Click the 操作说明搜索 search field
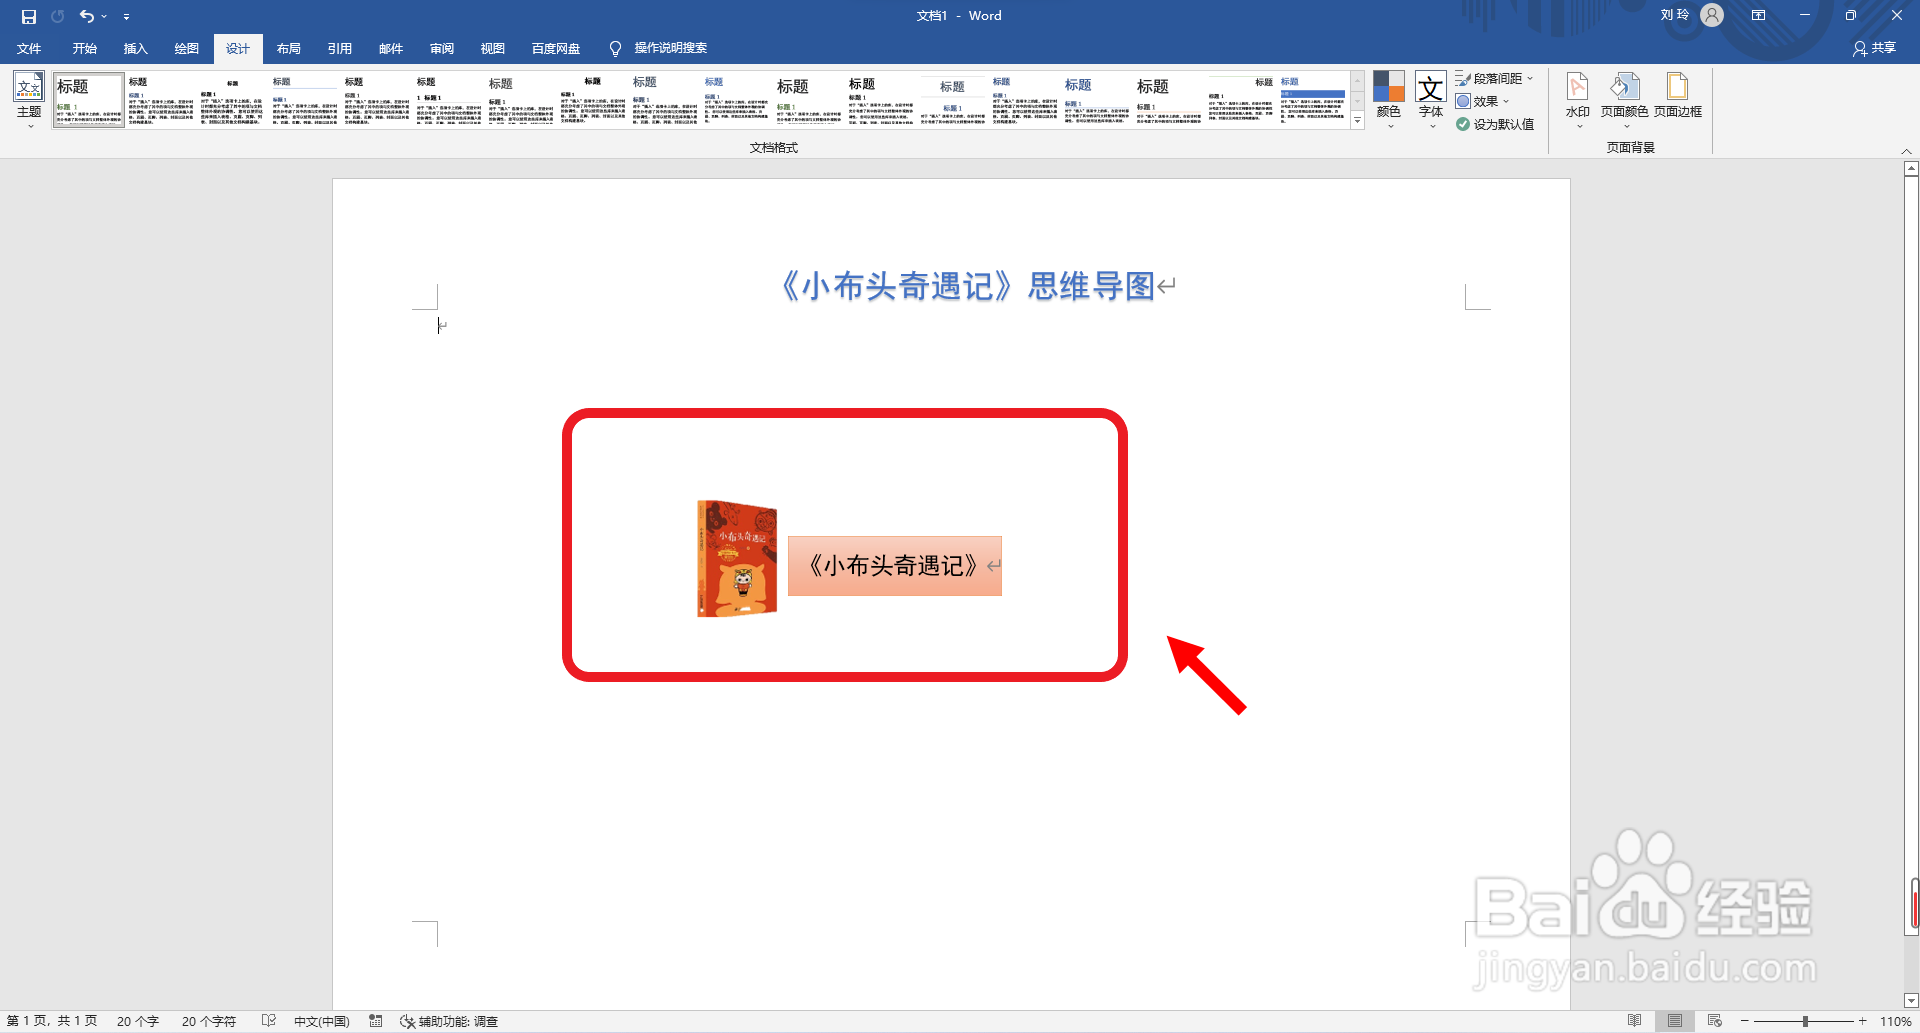The image size is (1920, 1033). coord(670,48)
